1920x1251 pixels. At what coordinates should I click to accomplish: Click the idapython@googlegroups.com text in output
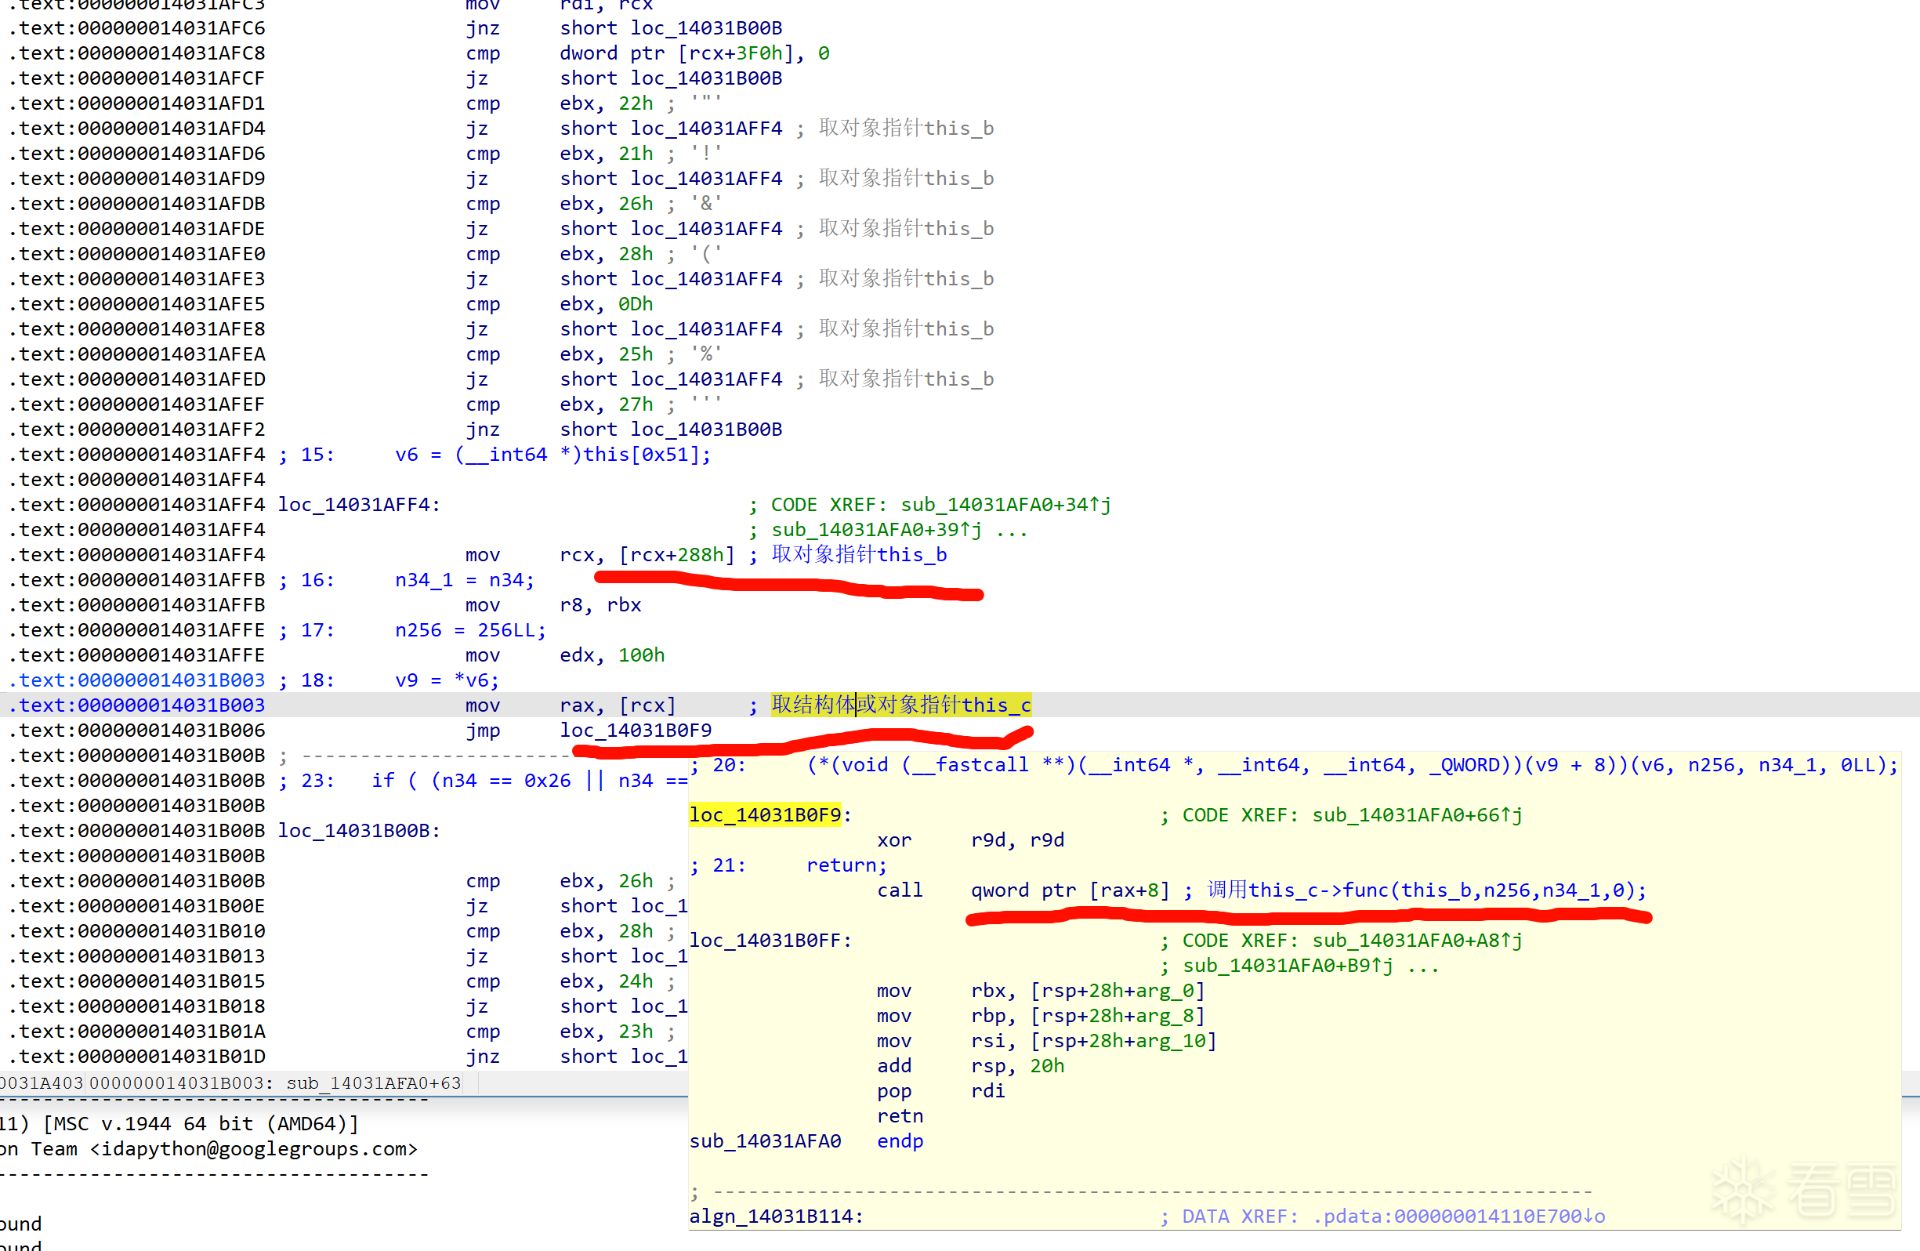(254, 1149)
